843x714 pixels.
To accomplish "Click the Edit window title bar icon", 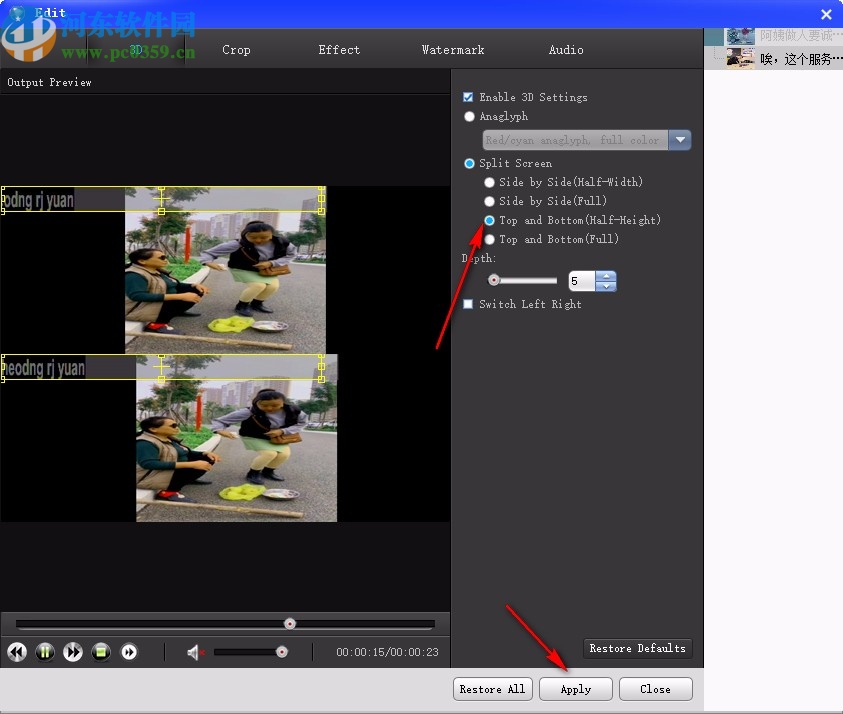I will (18, 13).
